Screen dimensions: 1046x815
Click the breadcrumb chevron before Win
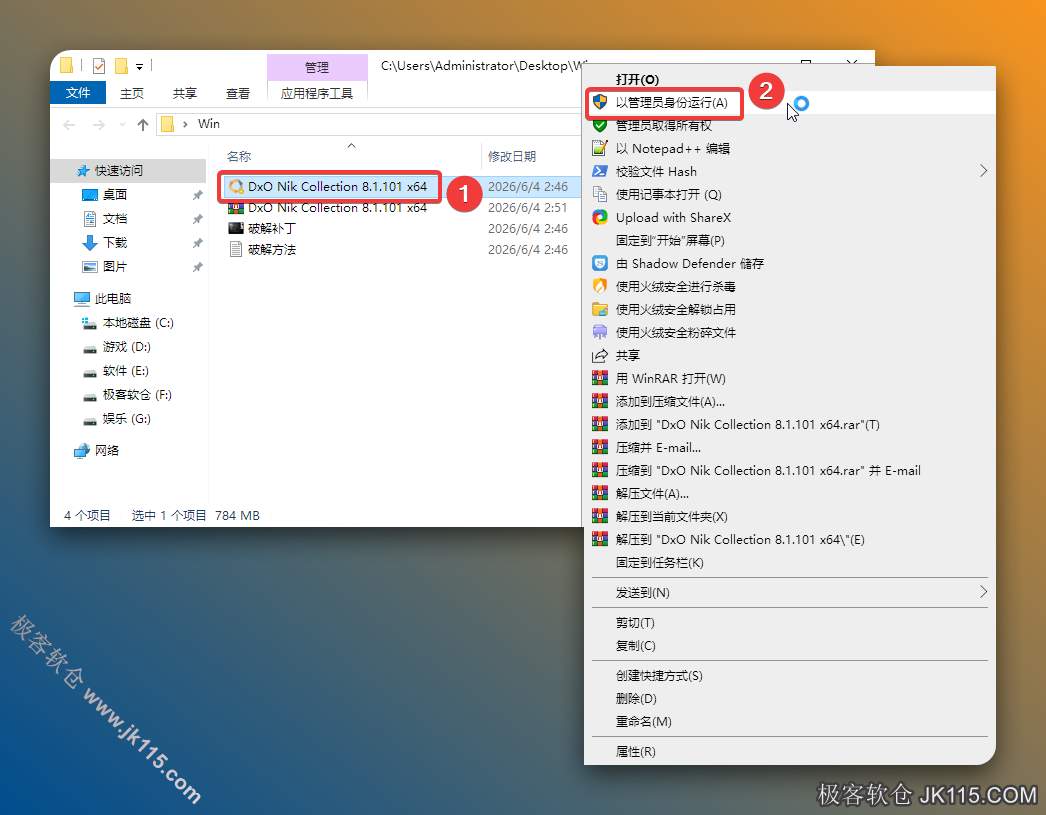[185, 124]
